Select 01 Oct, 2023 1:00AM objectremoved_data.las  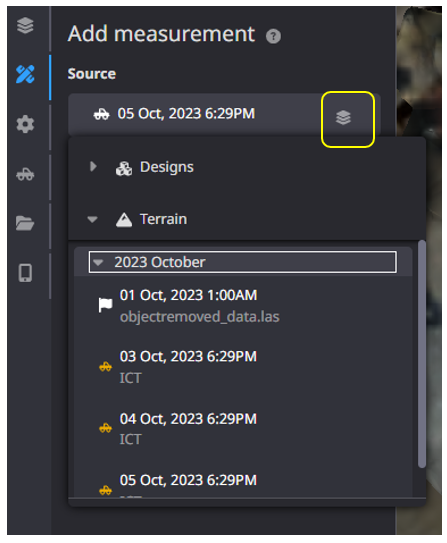(242, 306)
